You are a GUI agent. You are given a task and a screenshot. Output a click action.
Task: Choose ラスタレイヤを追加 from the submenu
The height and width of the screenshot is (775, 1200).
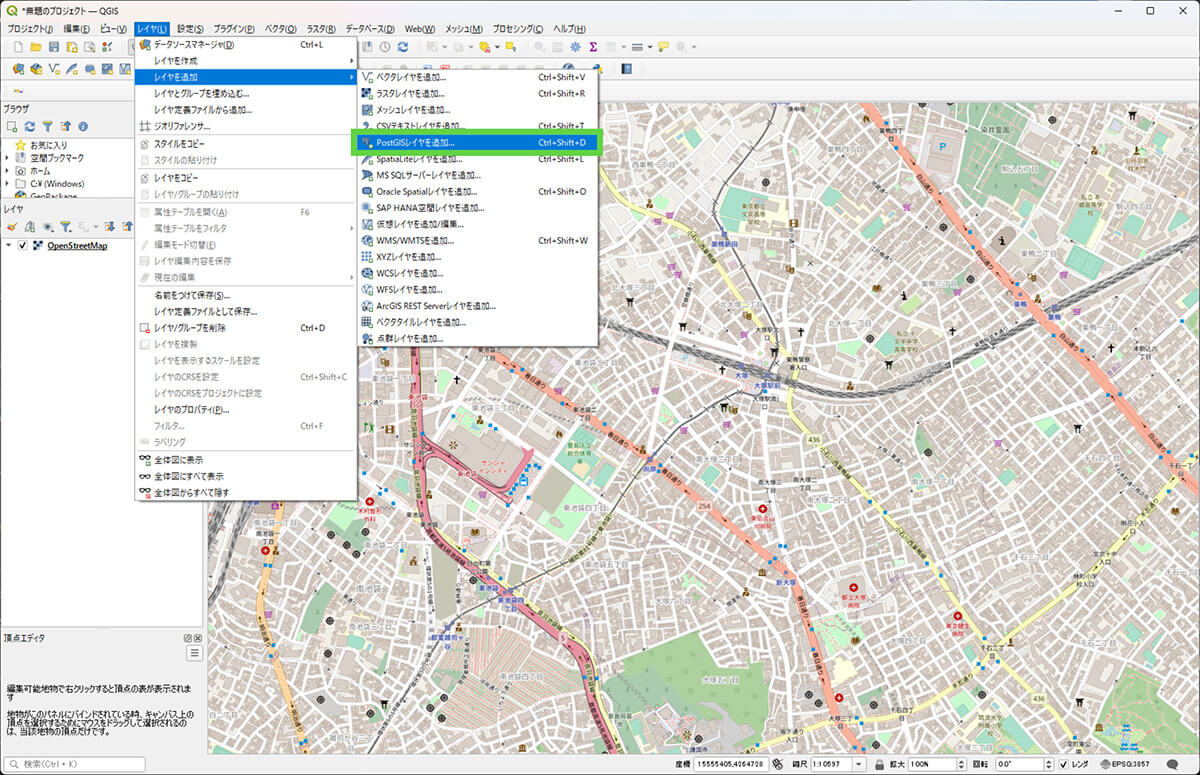pos(477,94)
